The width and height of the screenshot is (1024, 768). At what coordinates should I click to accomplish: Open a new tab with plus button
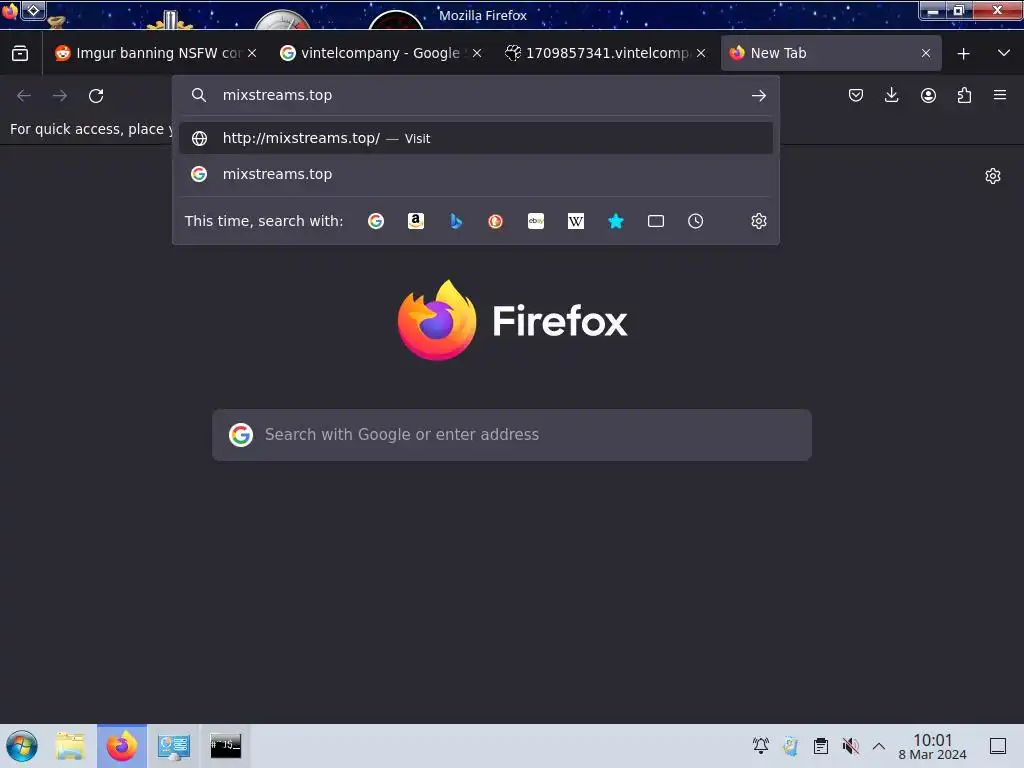(x=963, y=54)
